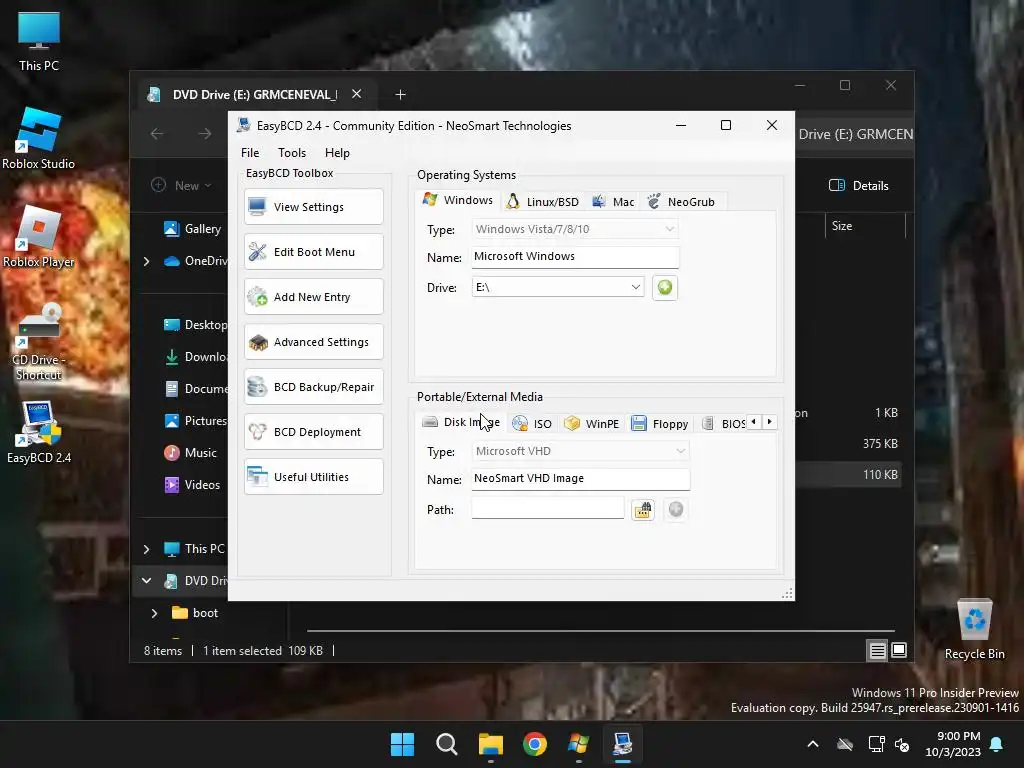Click Back arrow in File Explorer
Viewport: 1024px width, 768px height.
click(157, 134)
